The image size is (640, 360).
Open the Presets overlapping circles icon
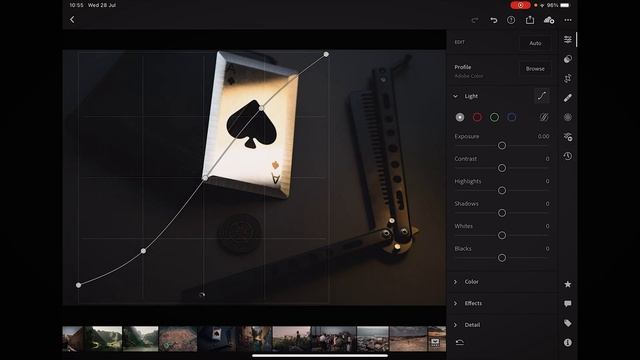coord(568,59)
